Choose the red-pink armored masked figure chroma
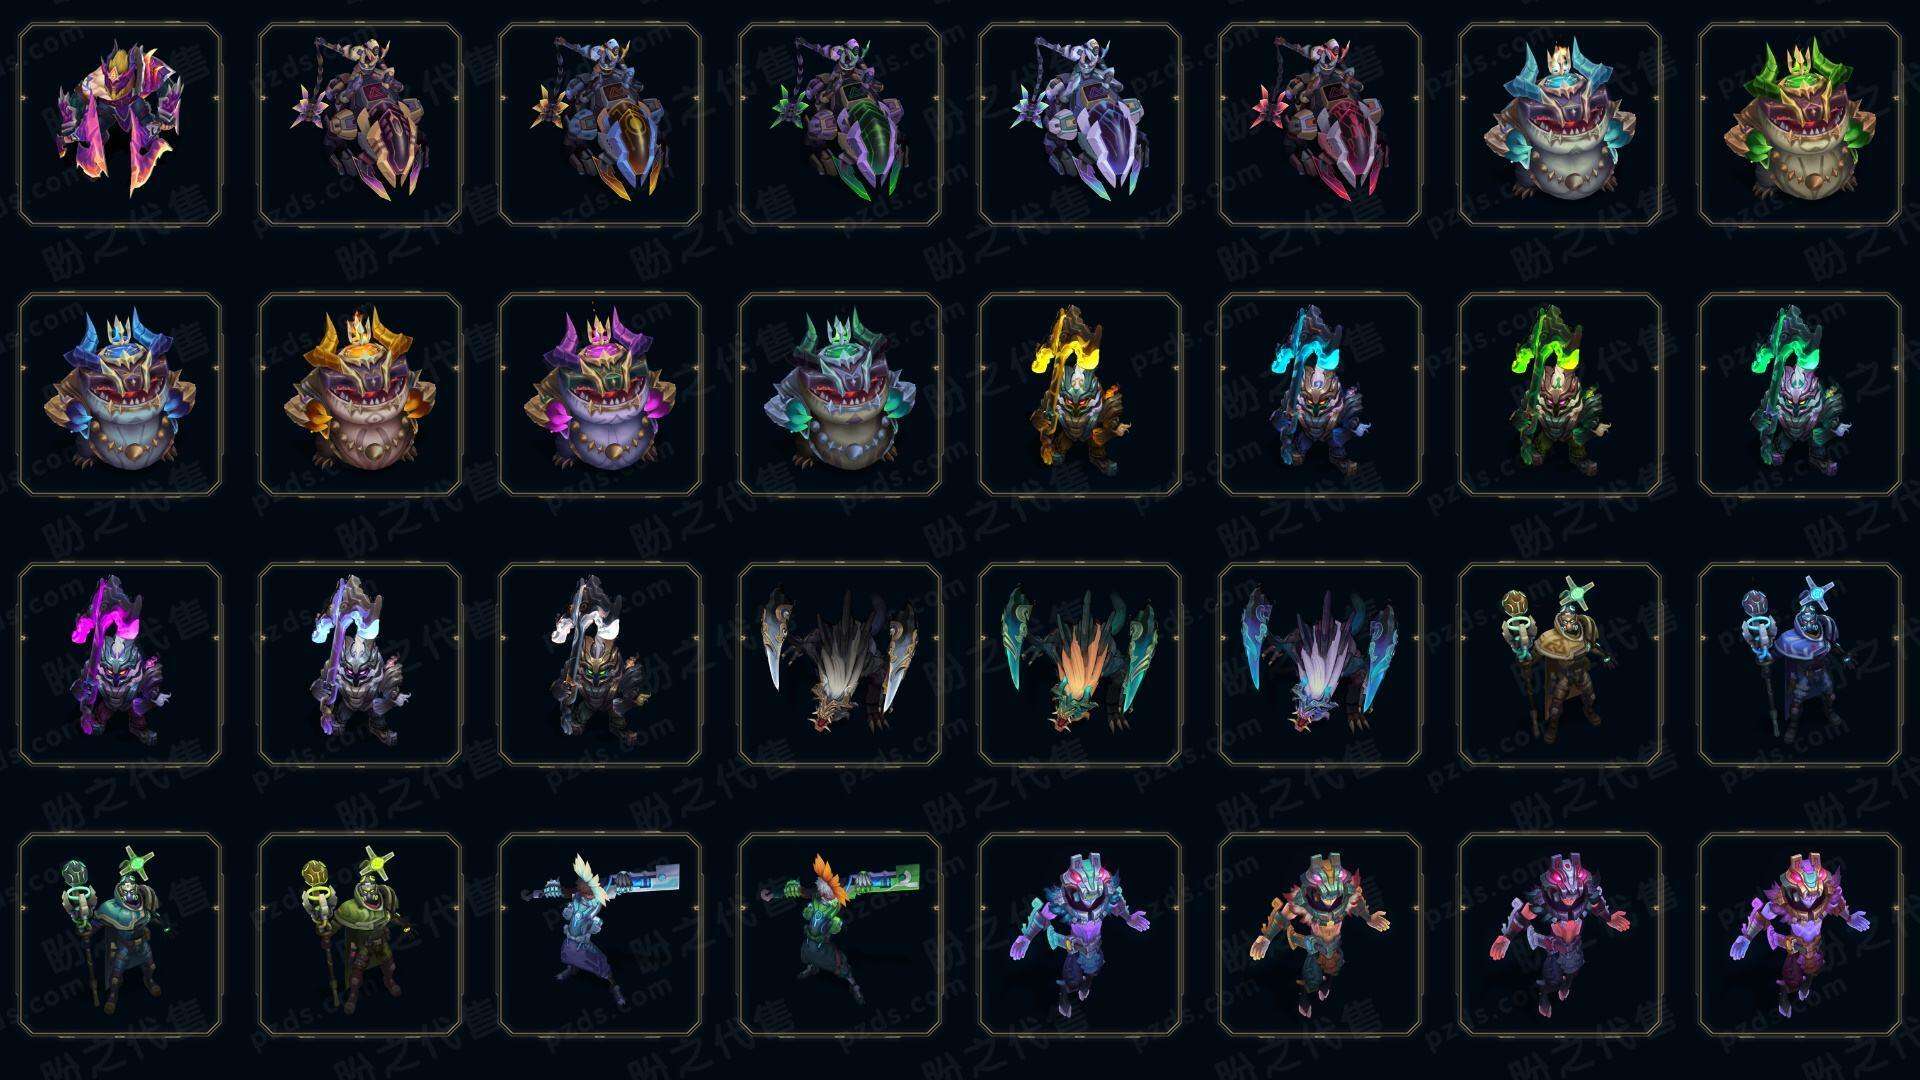This screenshot has width=1920, height=1080. coord(1560,934)
